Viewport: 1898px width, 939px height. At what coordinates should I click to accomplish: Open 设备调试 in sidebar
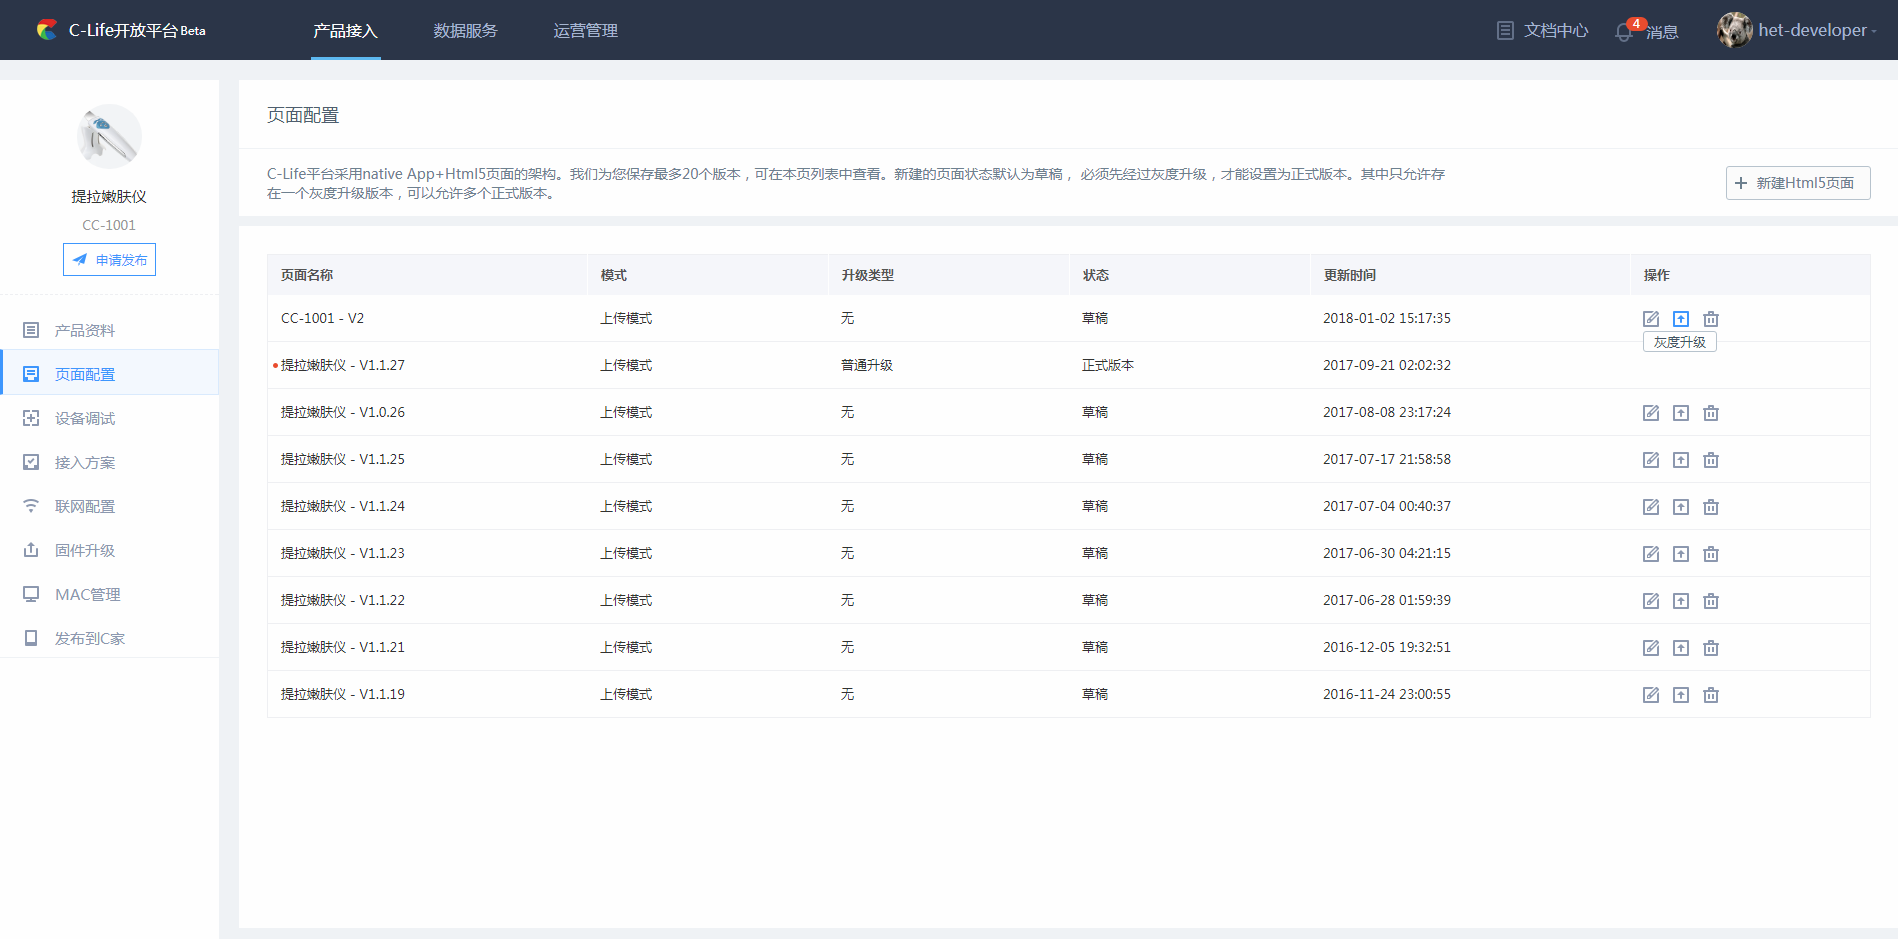(x=109, y=418)
